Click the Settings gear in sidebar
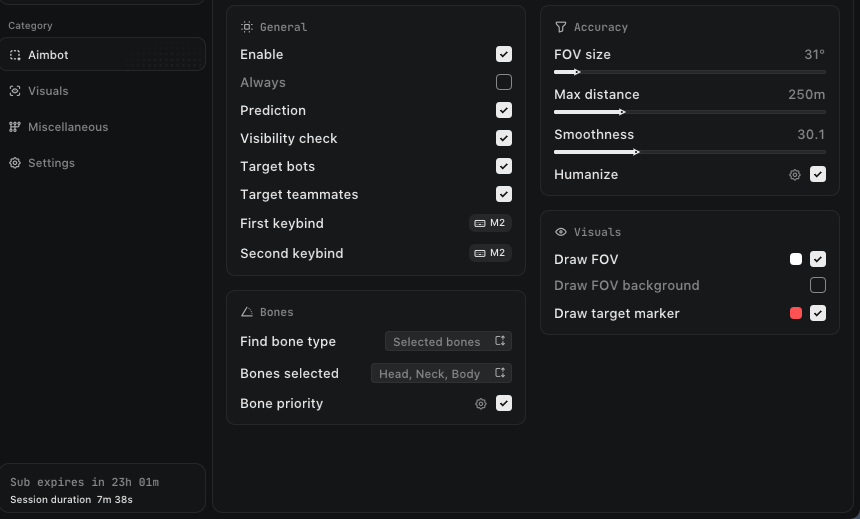This screenshot has height=519, width=860. [15, 163]
